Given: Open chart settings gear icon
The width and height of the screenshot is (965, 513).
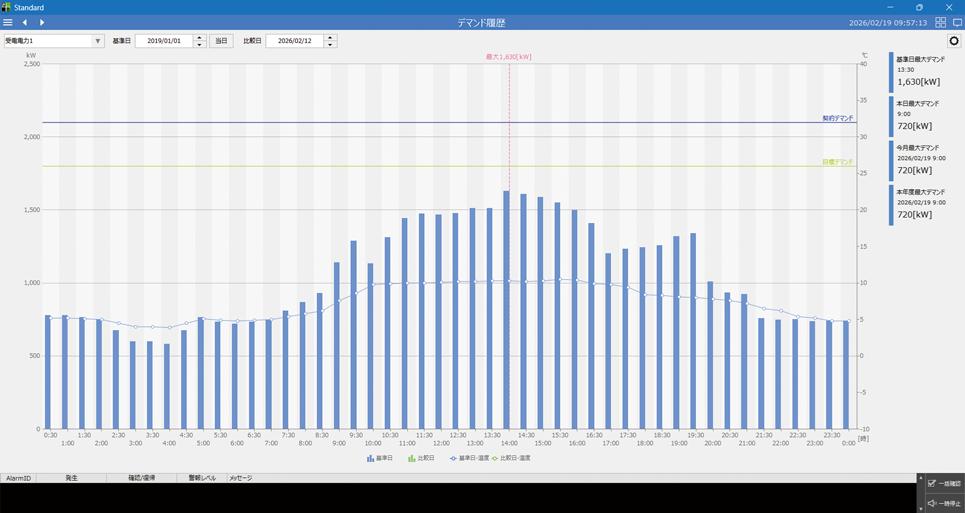Looking at the screenshot, I should pyautogui.click(x=954, y=41).
